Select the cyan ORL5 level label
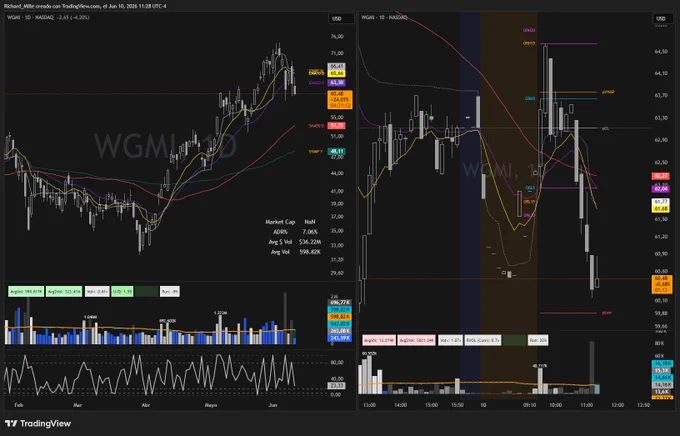The image size is (680, 436). pyautogui.click(x=530, y=188)
